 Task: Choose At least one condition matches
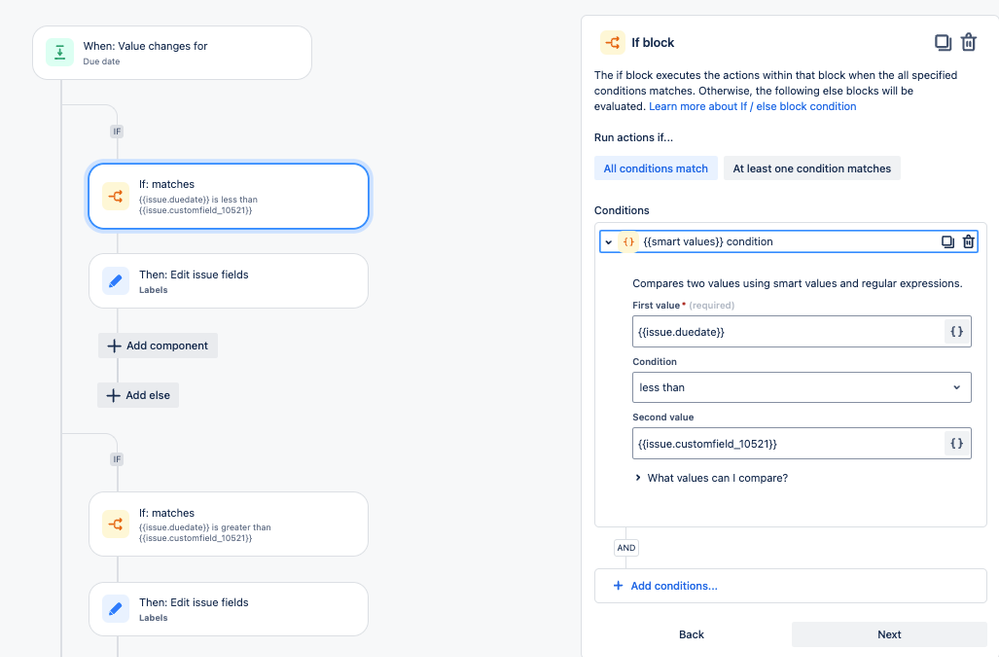pos(812,168)
